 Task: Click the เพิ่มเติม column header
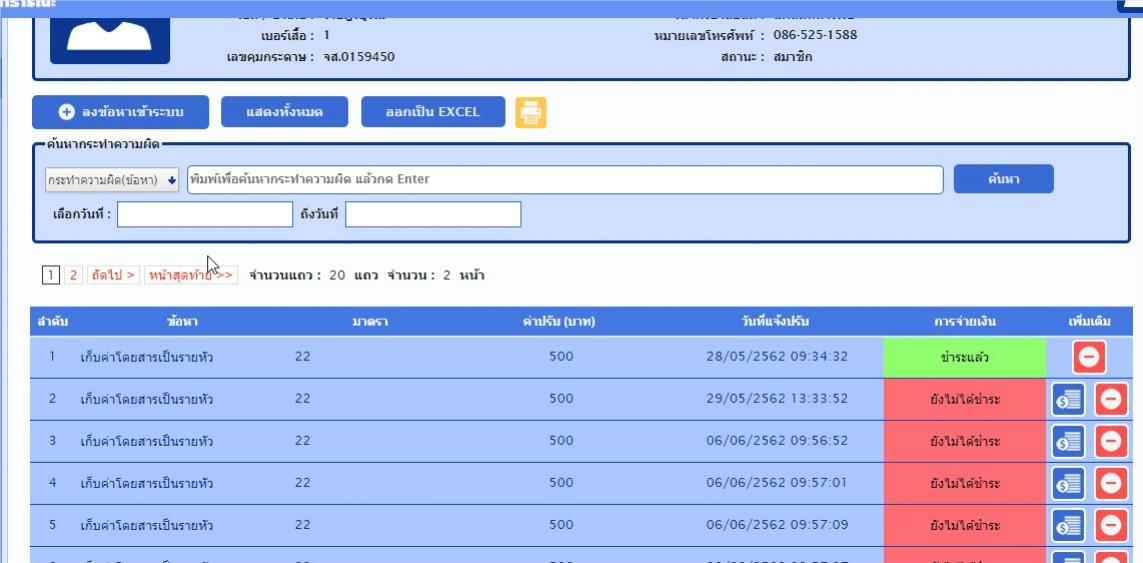click(1090, 322)
